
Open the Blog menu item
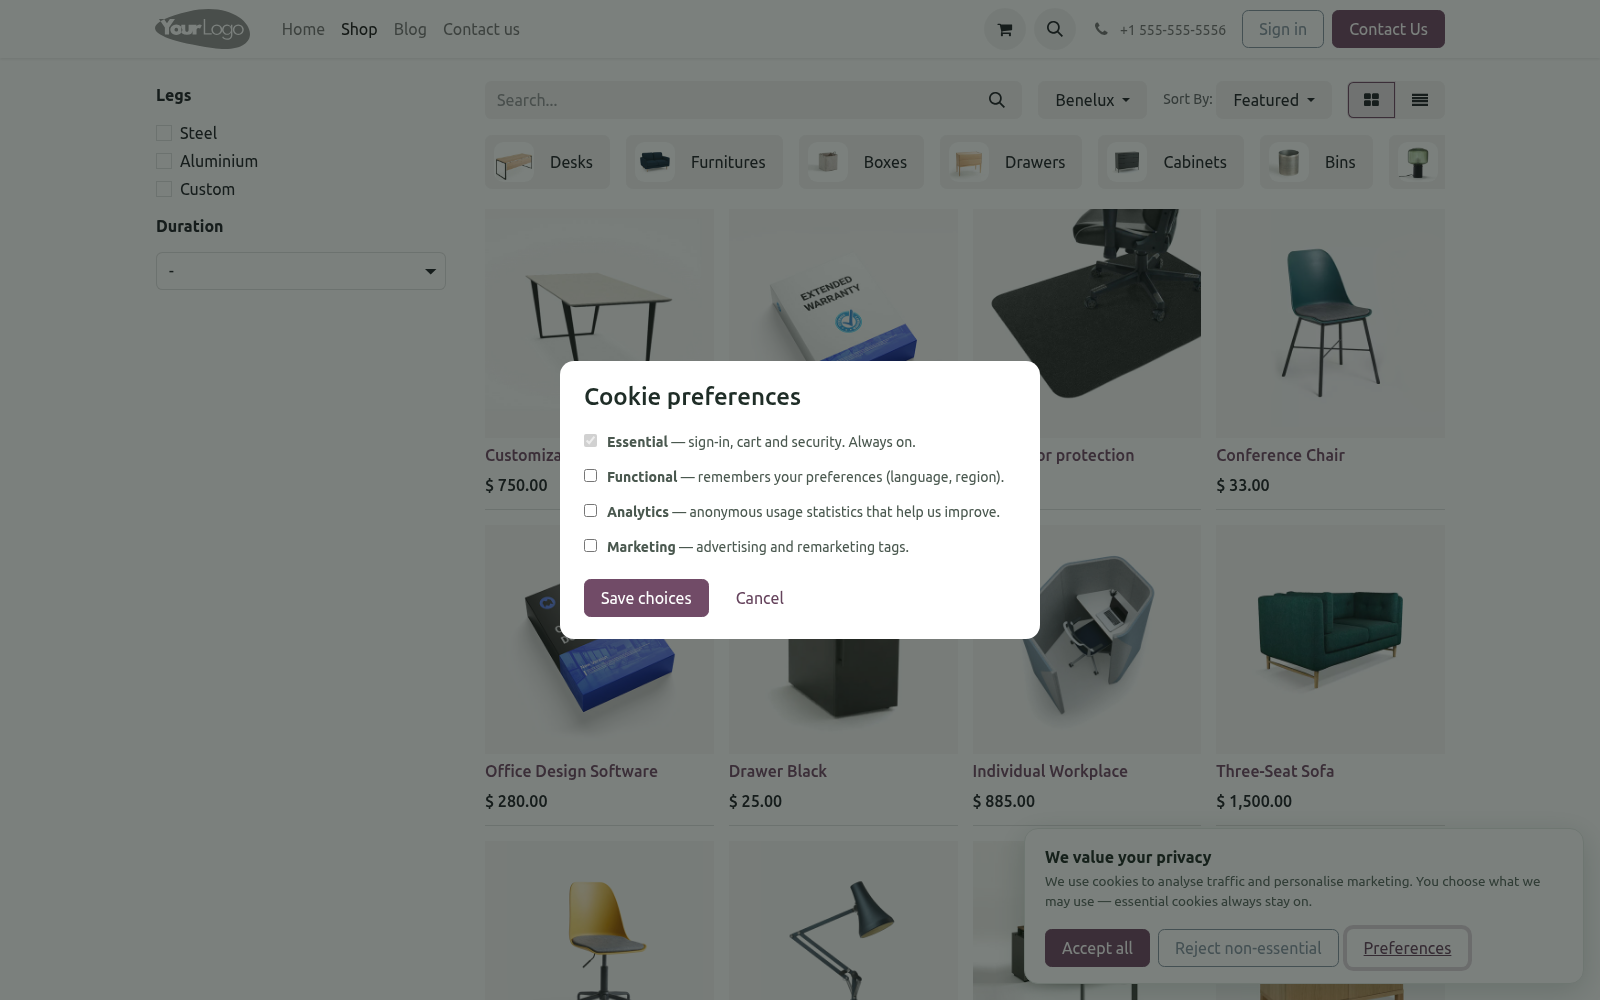click(x=410, y=29)
